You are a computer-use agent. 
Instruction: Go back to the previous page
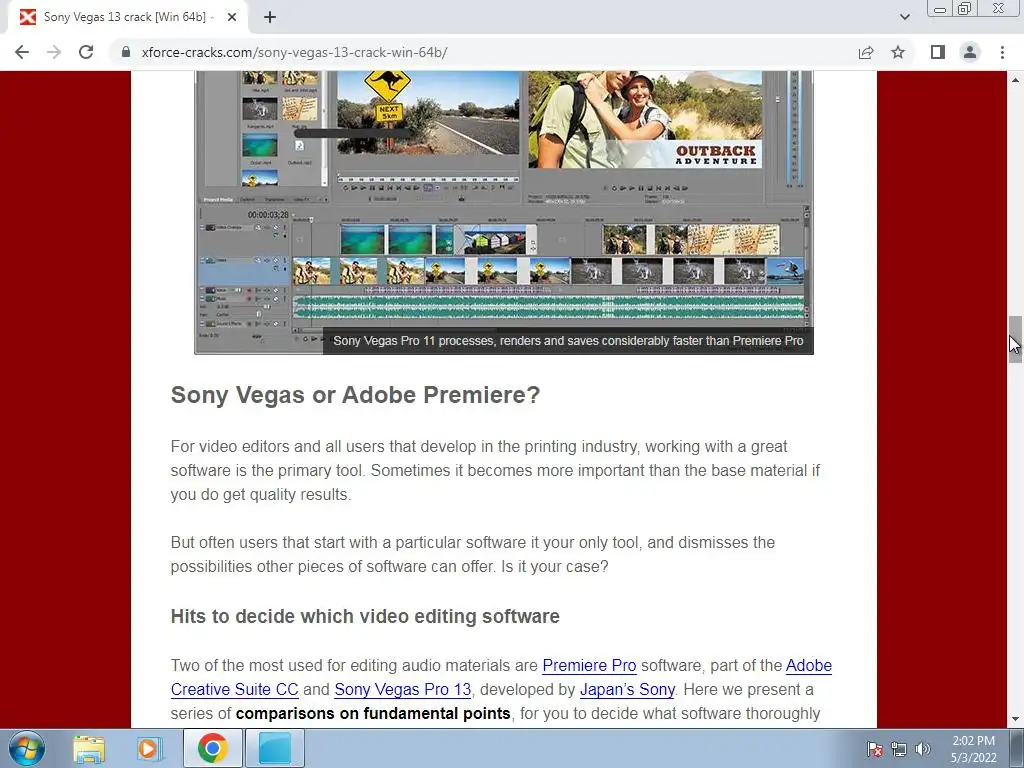tap(22, 52)
